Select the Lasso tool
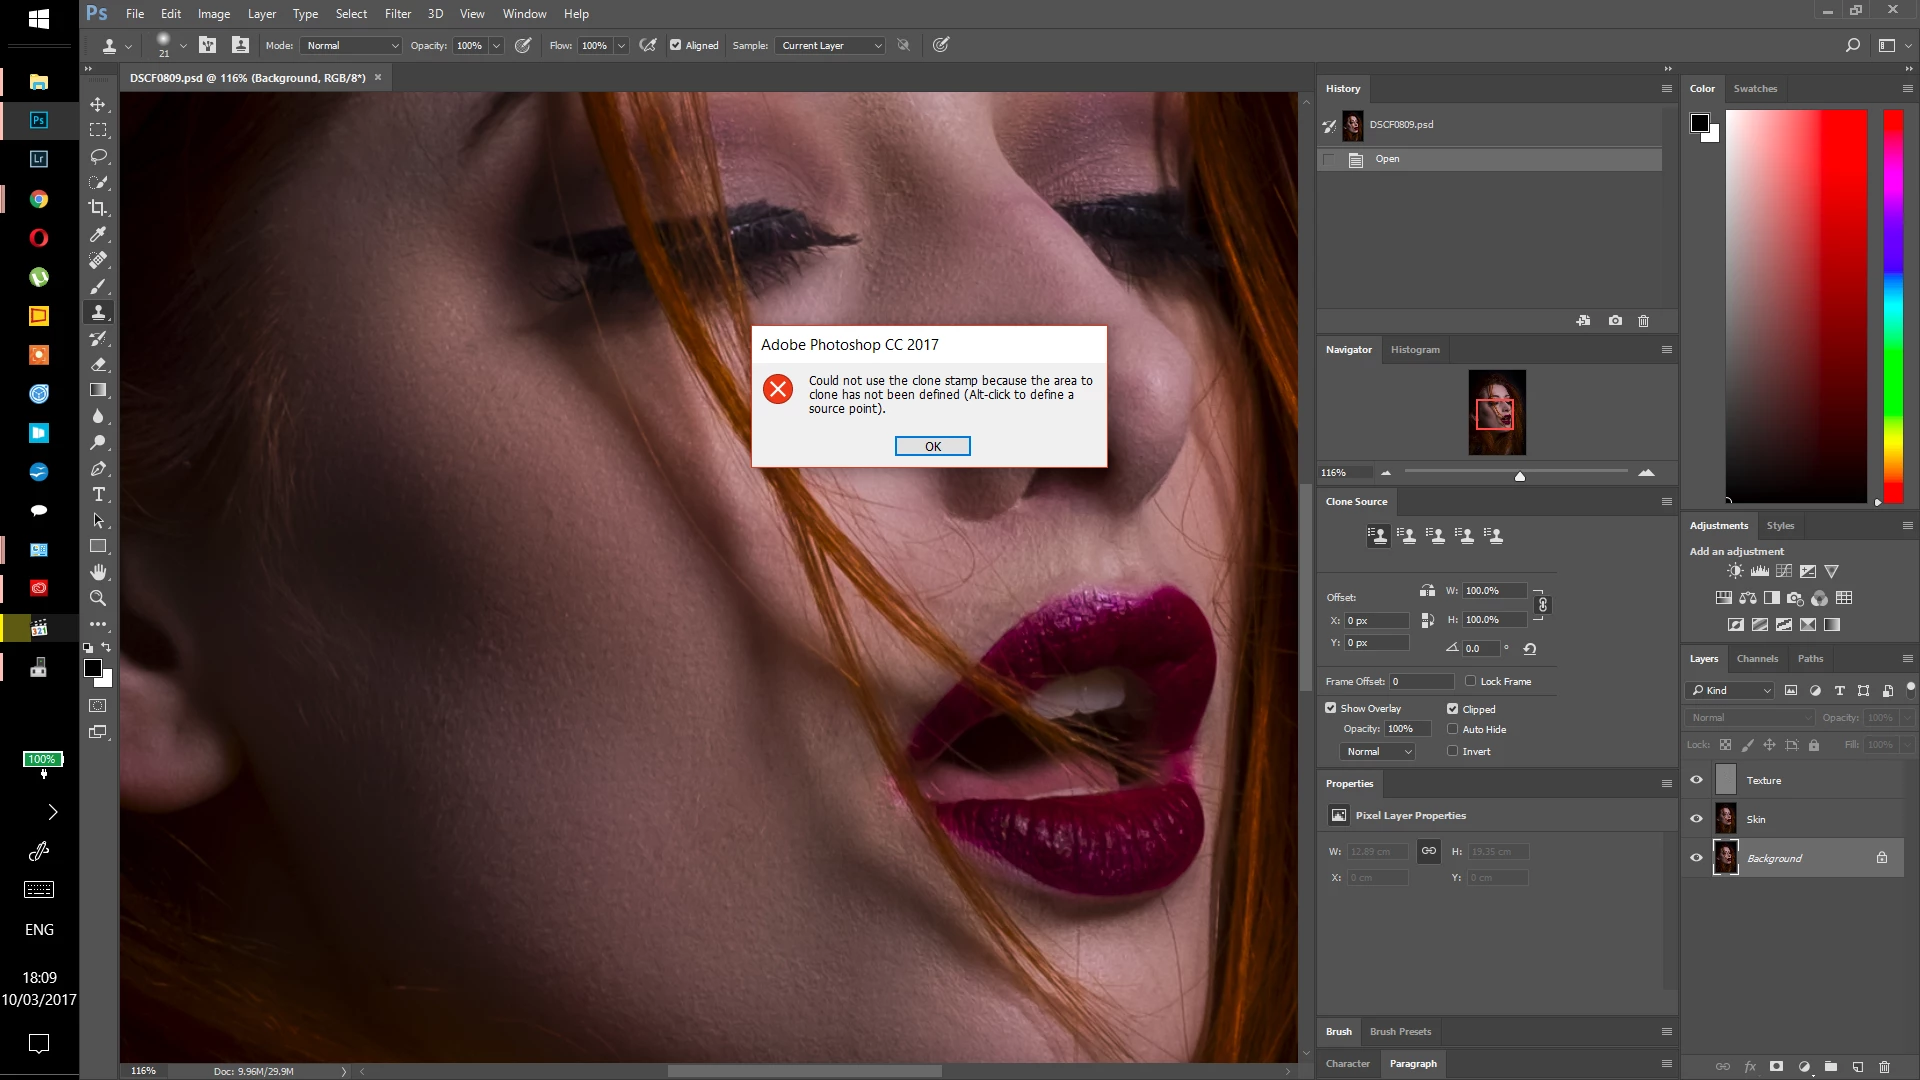Viewport: 1920px width, 1080px height. click(98, 156)
